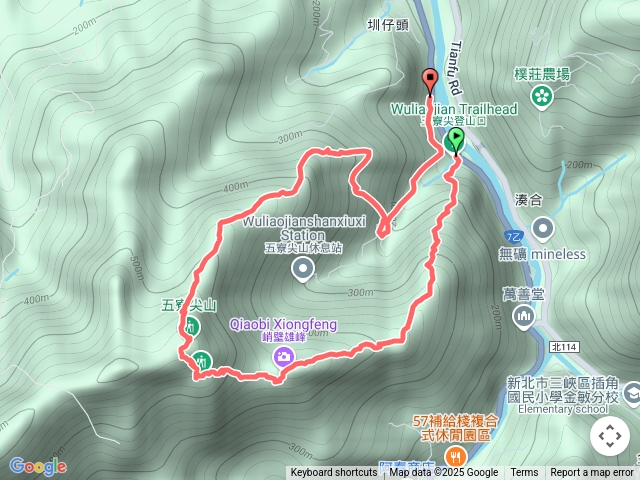Open the 萬善堂 temple marker icon
The height and width of the screenshot is (480, 640).
point(524,317)
